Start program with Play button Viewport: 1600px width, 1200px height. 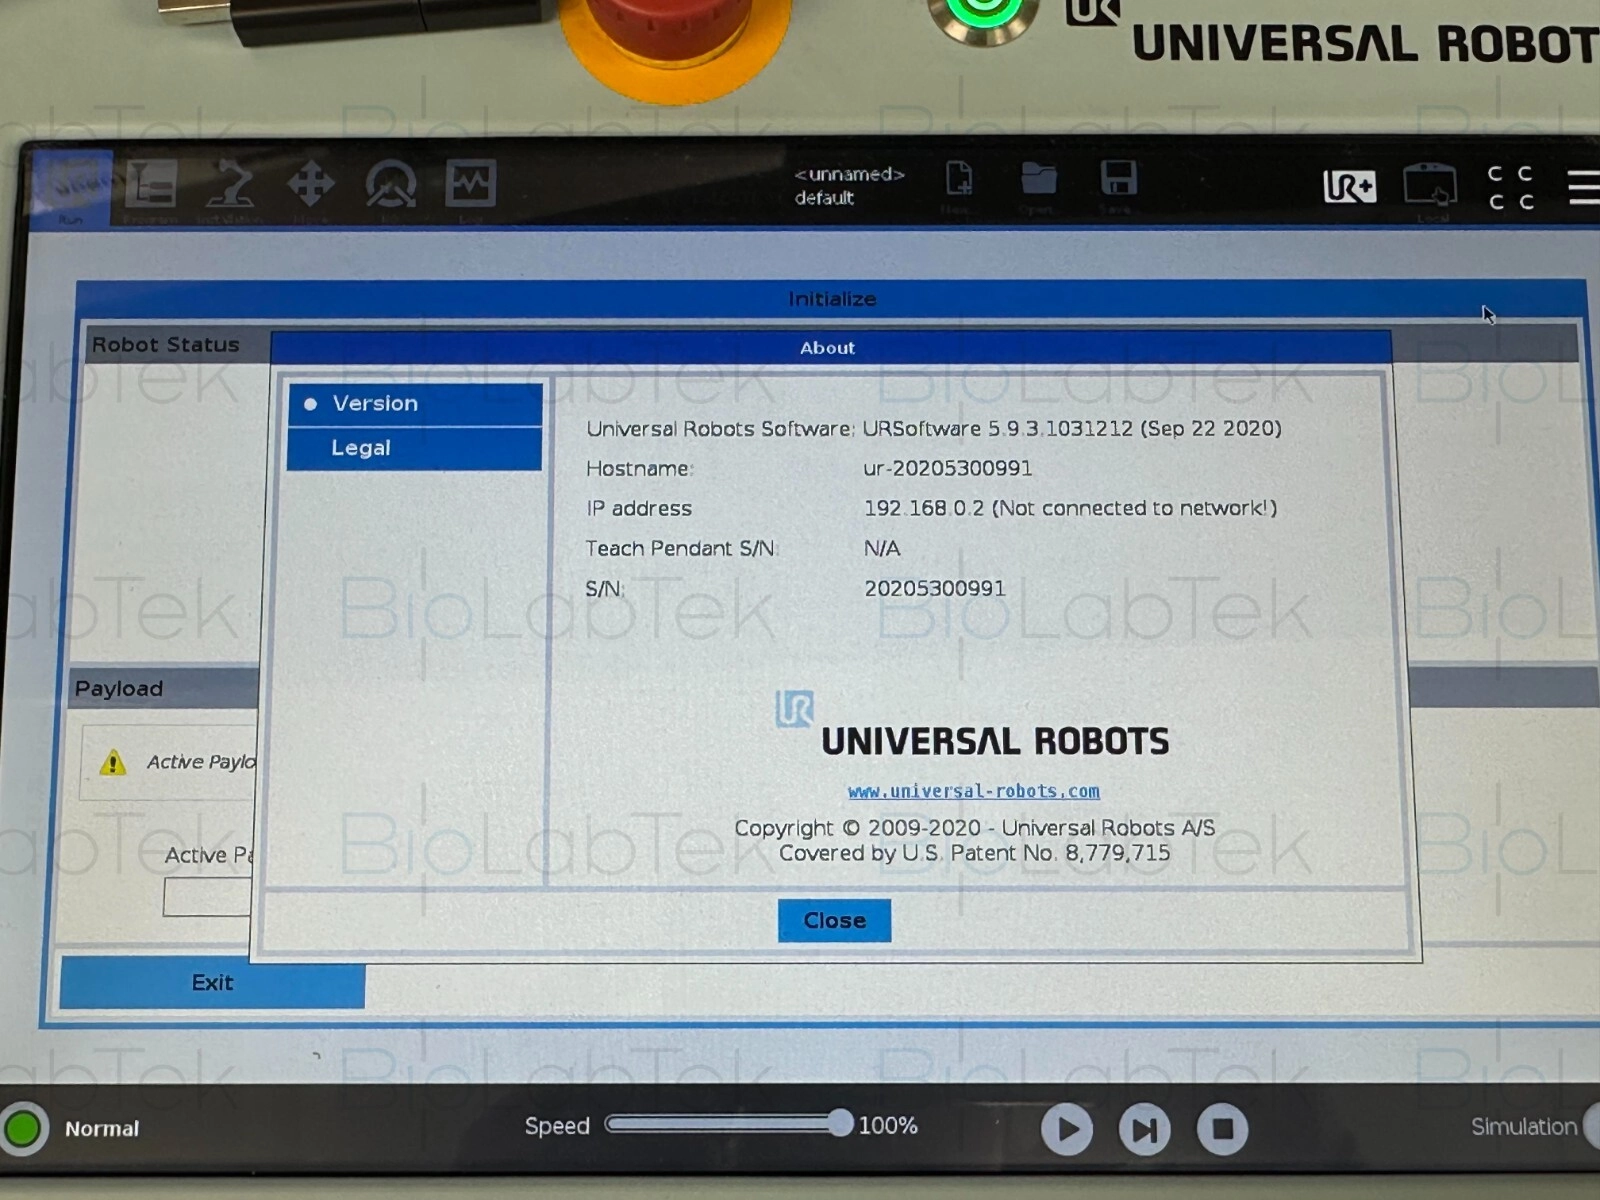tap(1066, 1129)
